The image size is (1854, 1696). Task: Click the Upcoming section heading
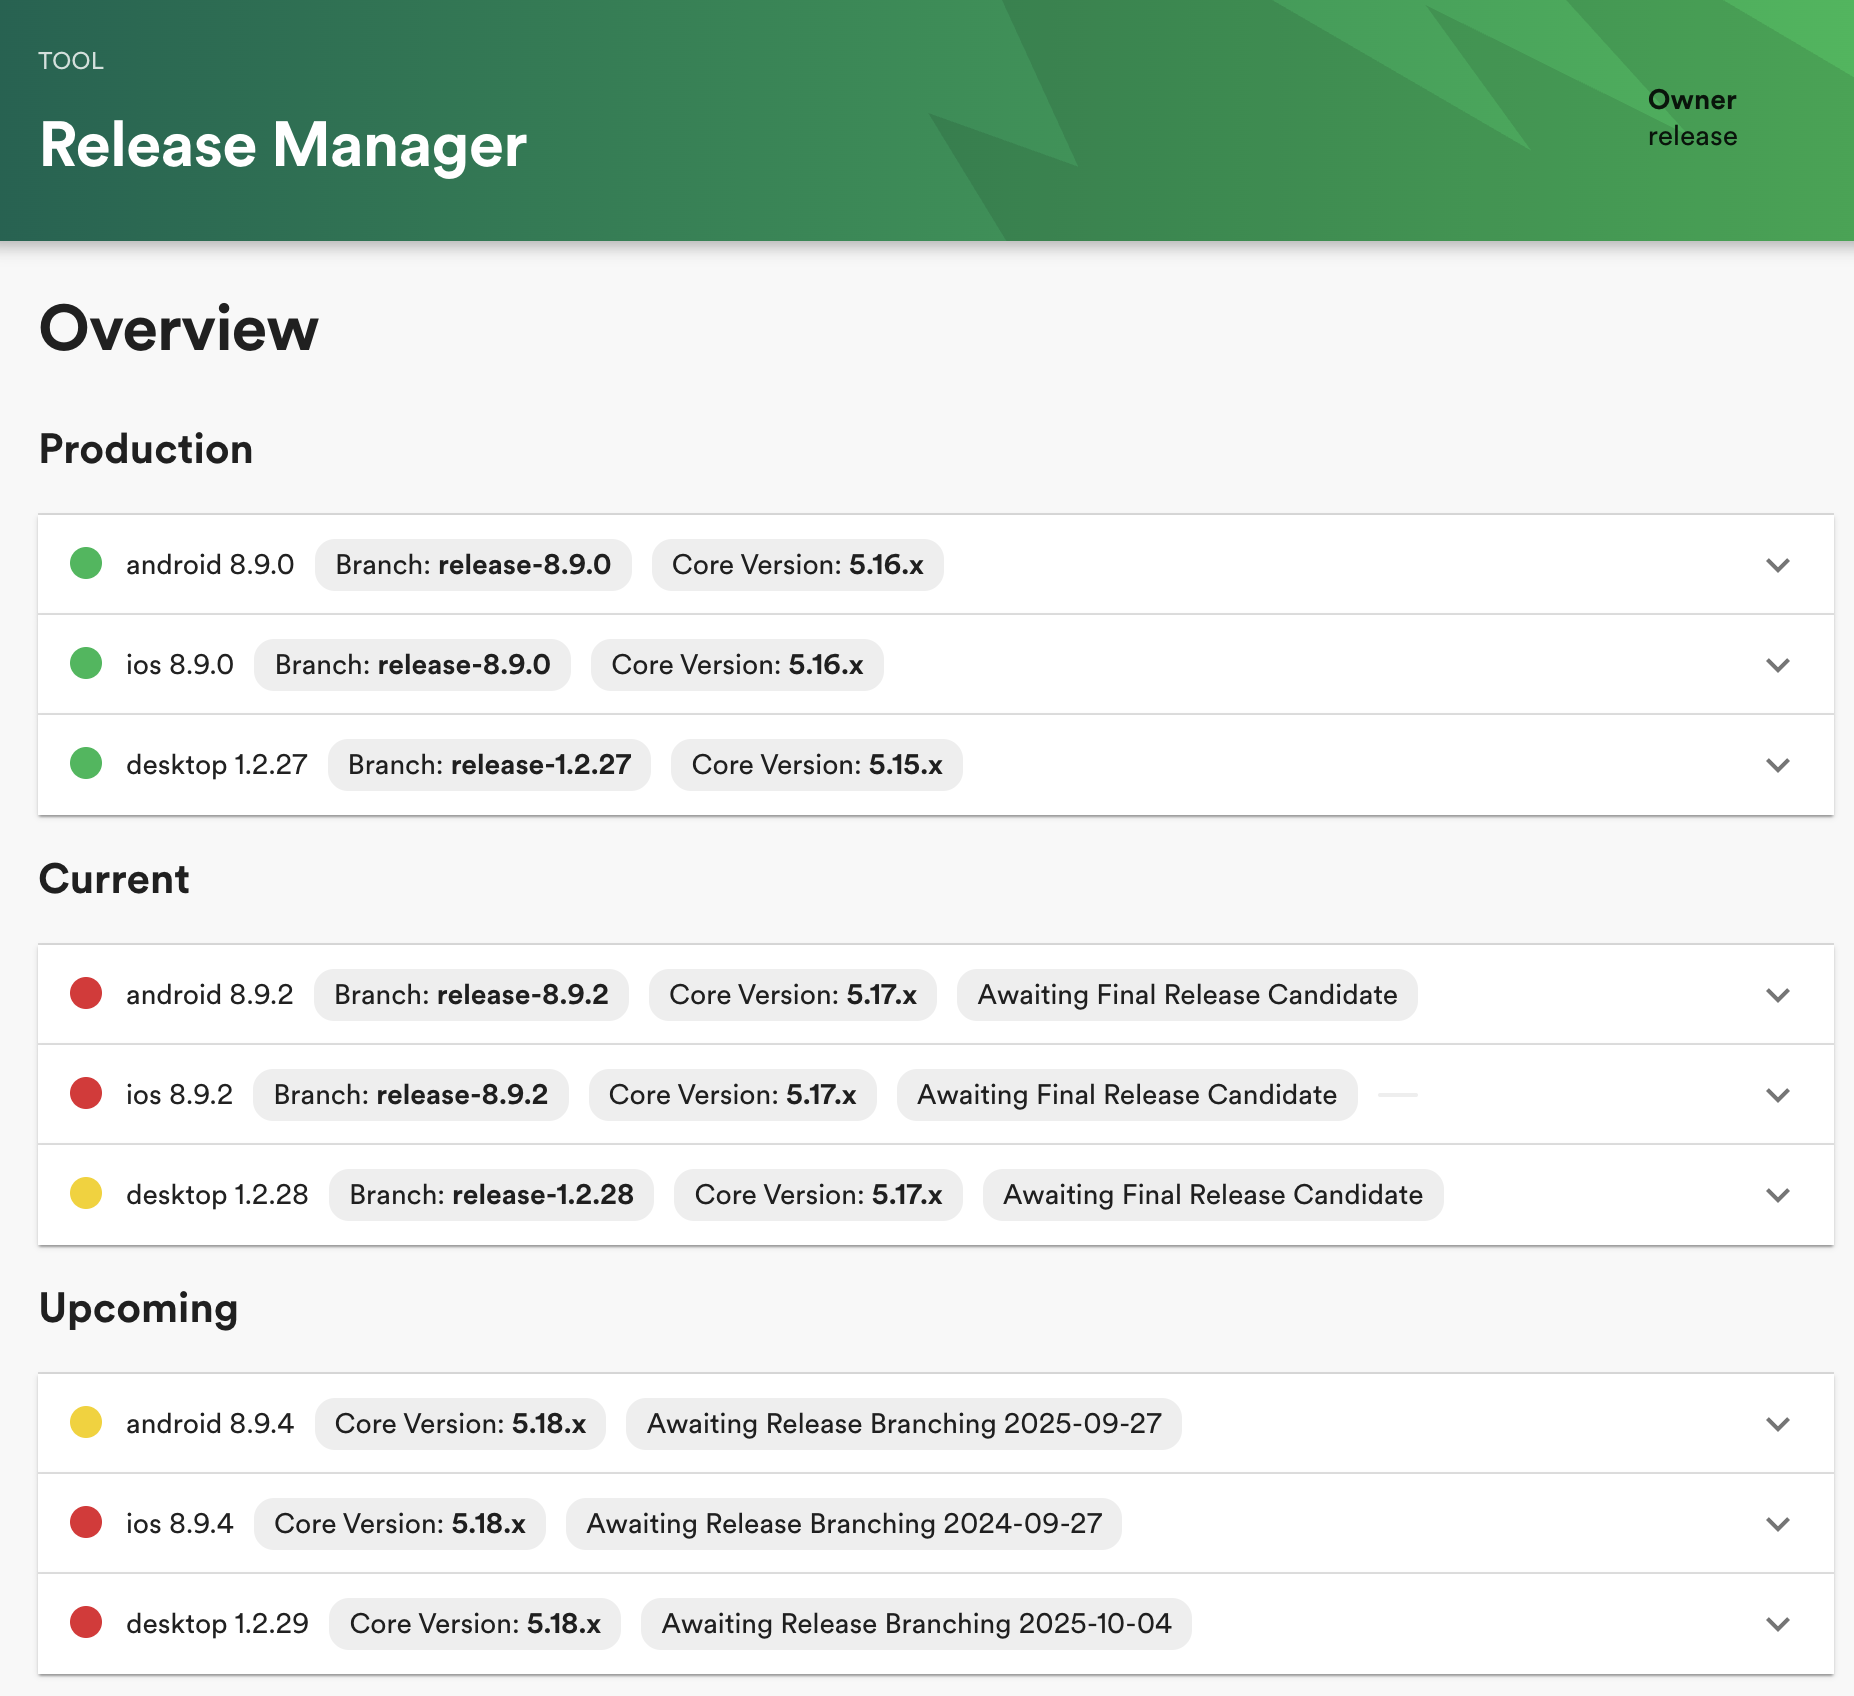[x=138, y=1307]
